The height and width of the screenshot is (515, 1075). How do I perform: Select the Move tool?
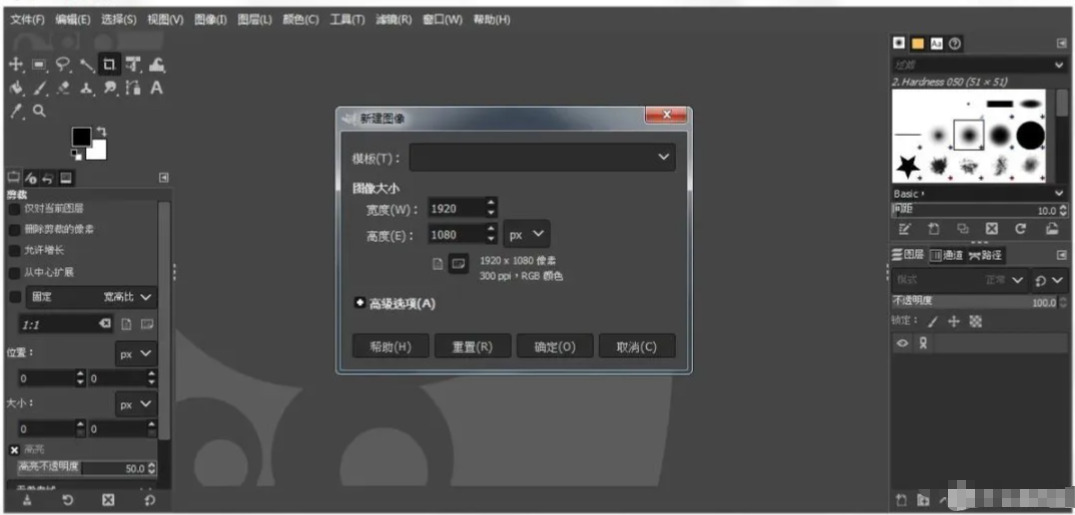tap(16, 65)
